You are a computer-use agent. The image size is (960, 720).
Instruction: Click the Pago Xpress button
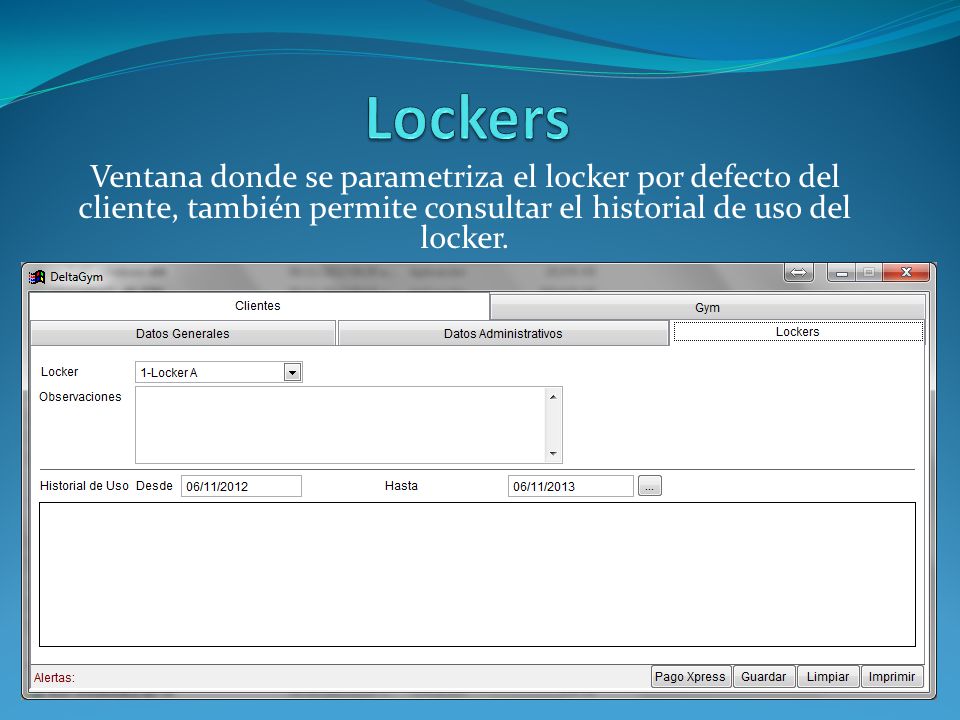point(690,677)
